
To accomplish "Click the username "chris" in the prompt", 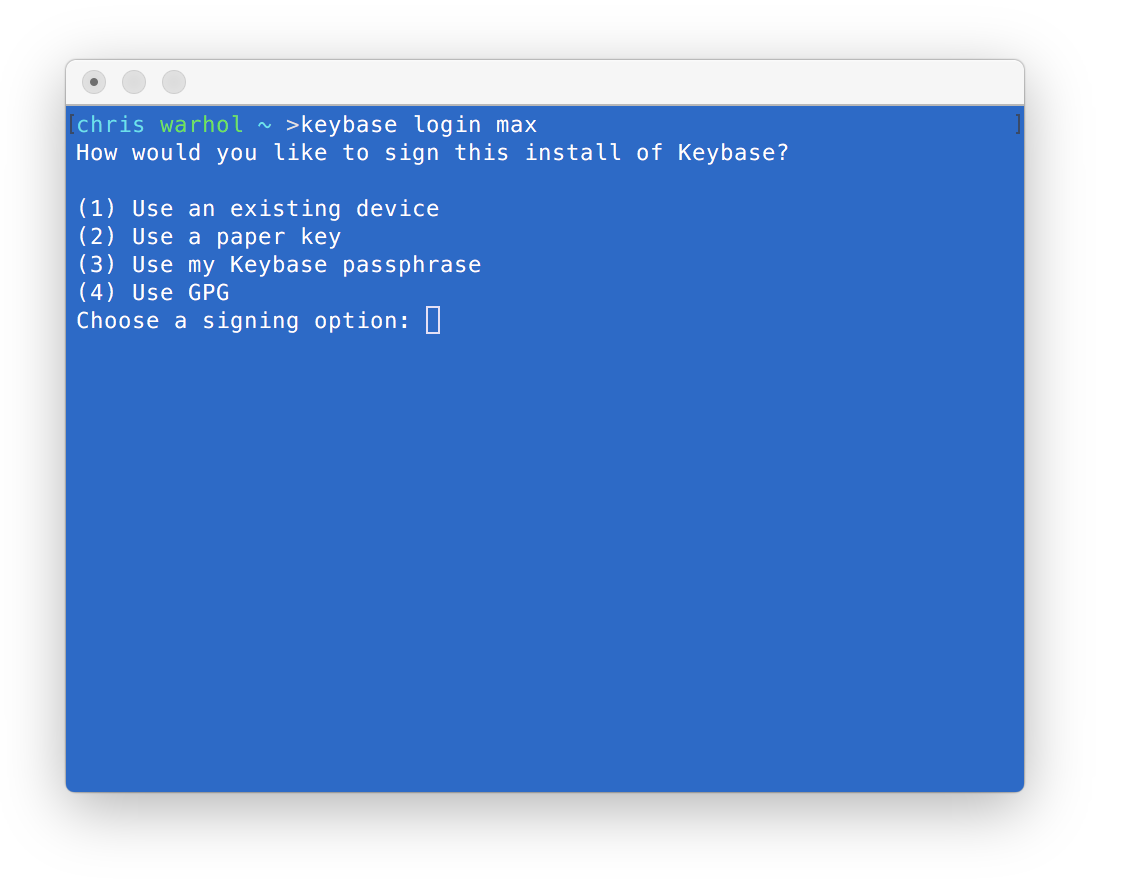I will [110, 125].
